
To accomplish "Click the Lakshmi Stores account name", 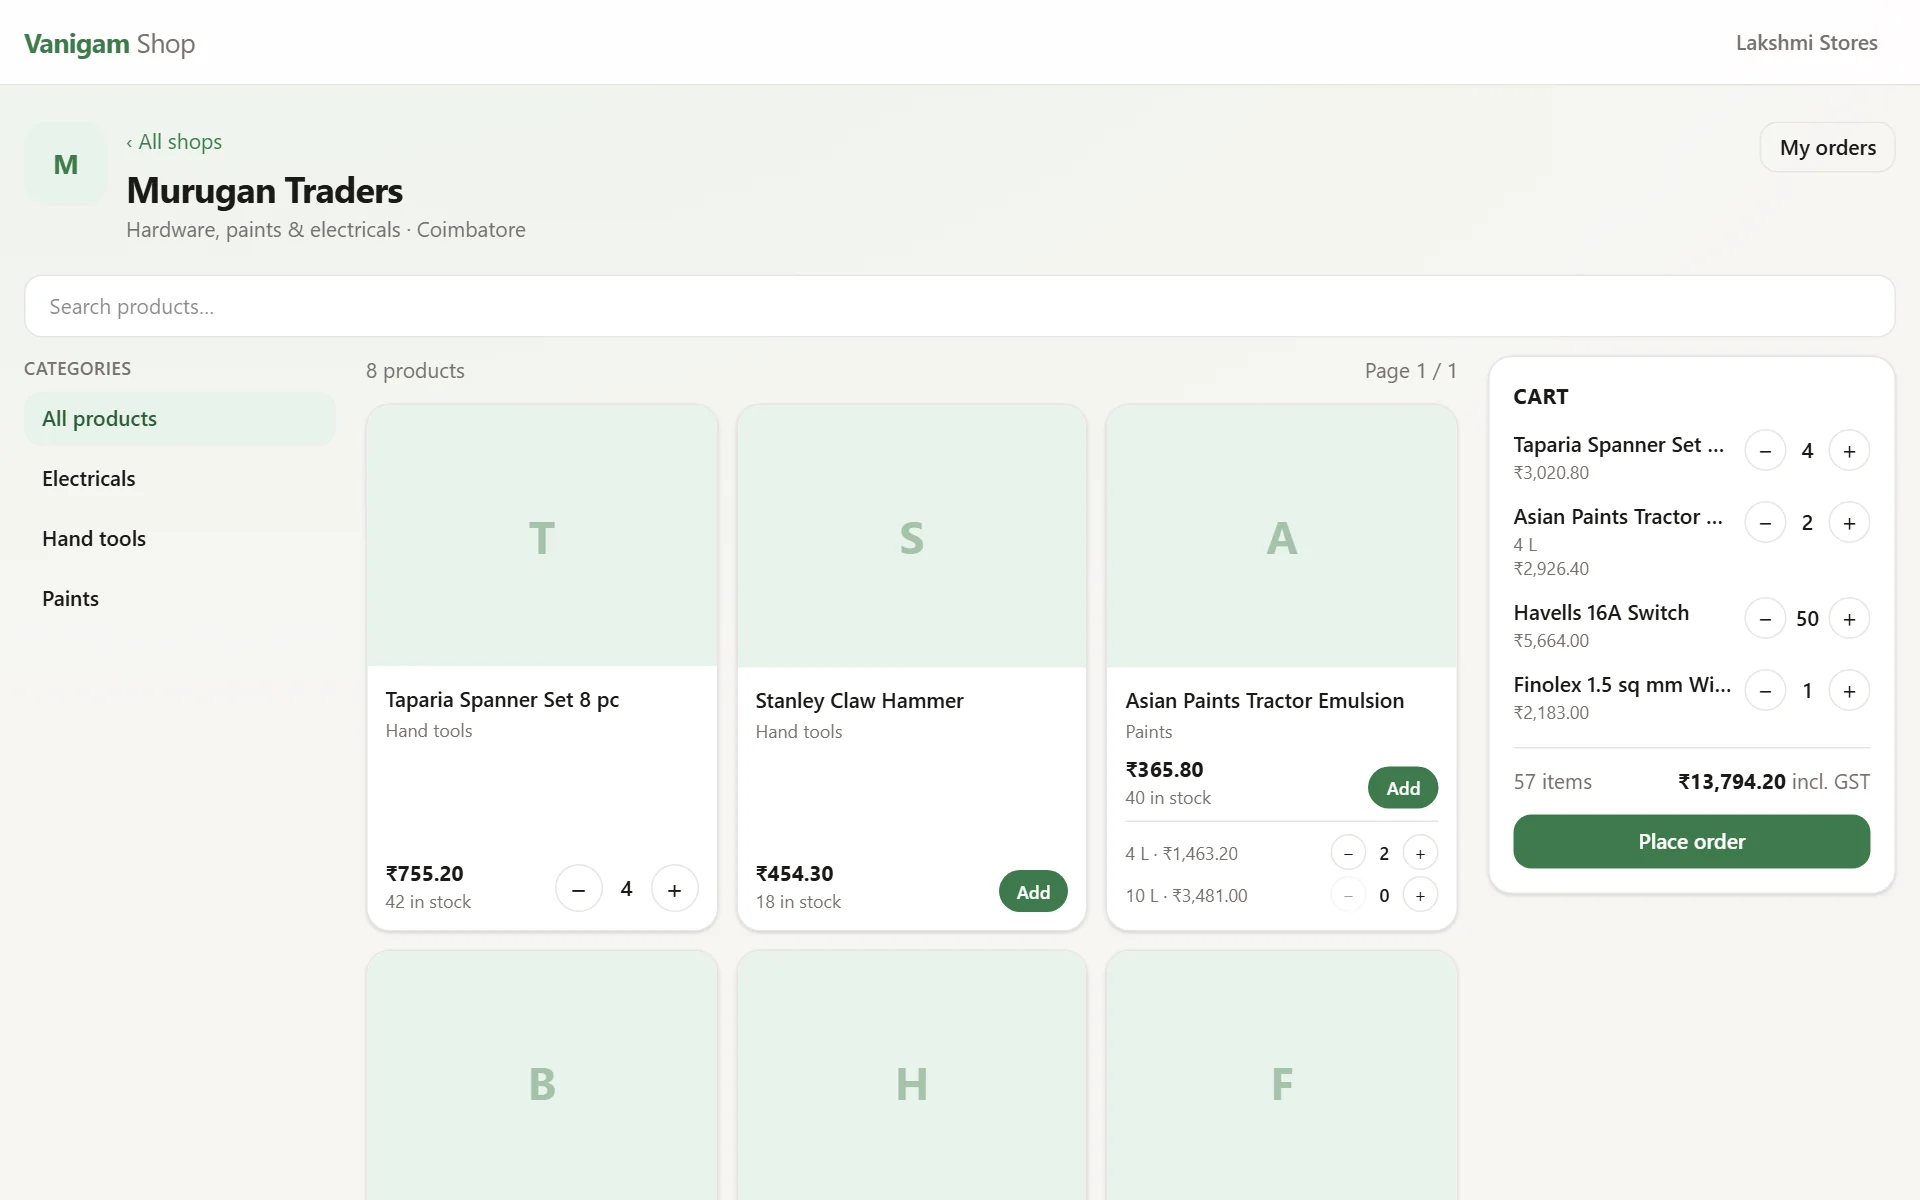I will [1806, 43].
